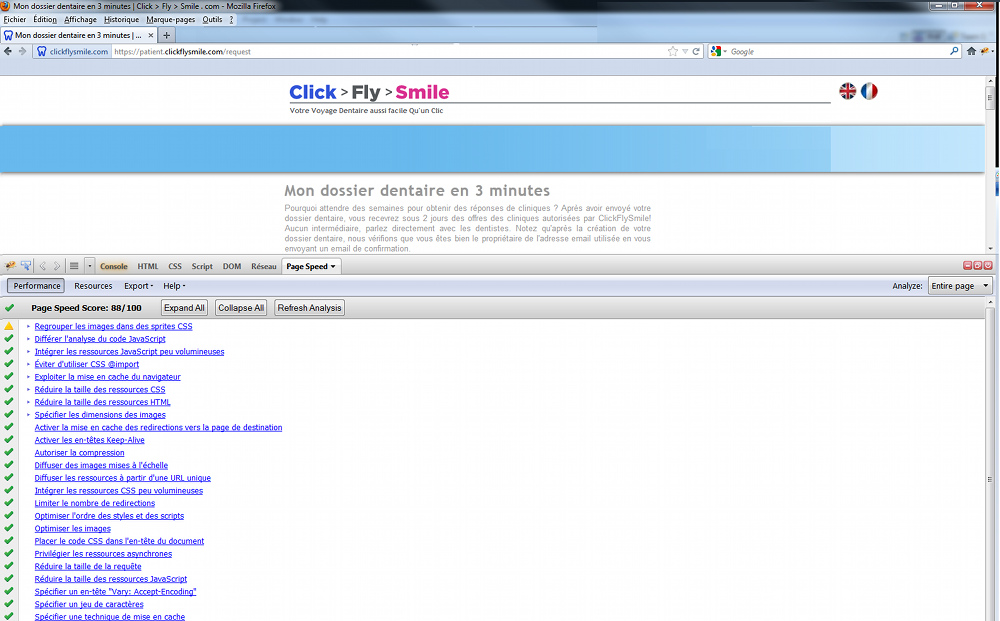Click the Firebug bug icon in the panel toolbar

(10, 266)
